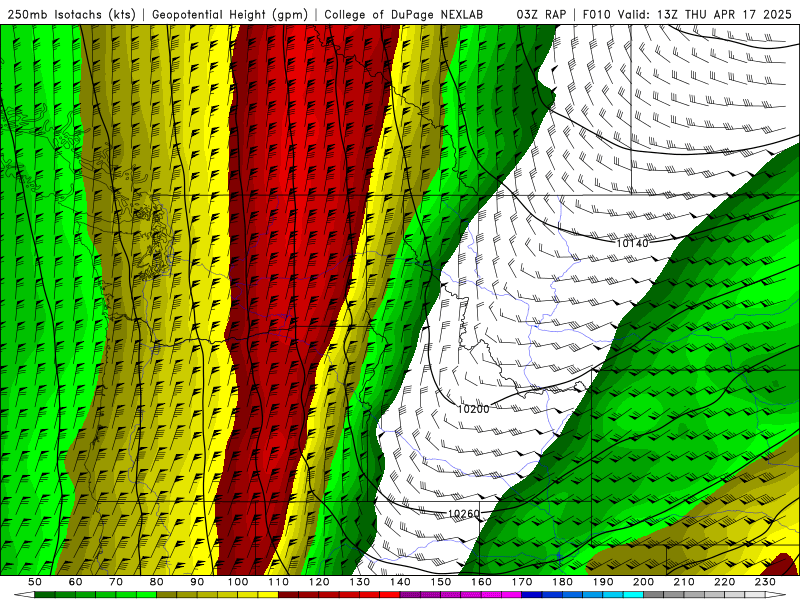Click the 60 label on the color scale
800x600 pixels.
click(75, 582)
